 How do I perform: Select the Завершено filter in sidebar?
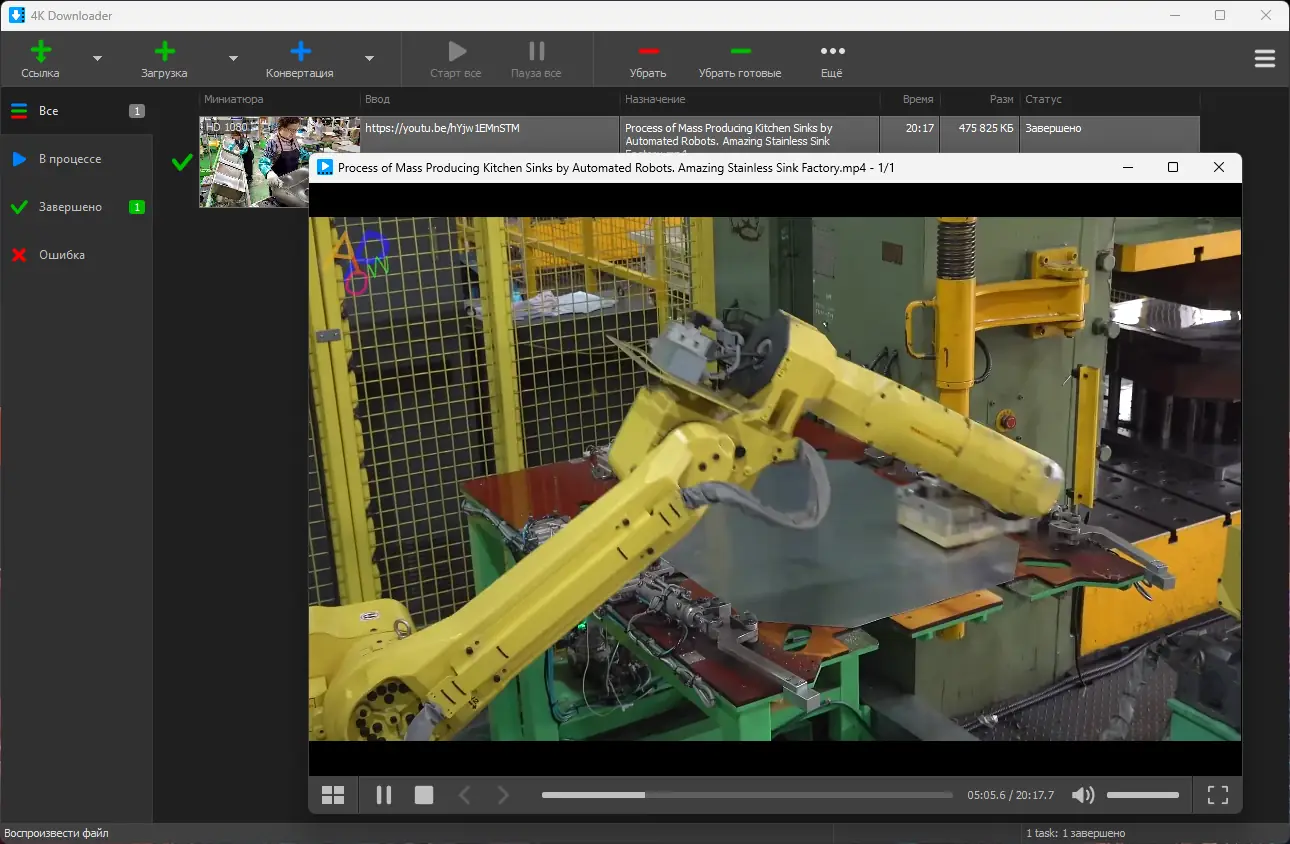coord(70,207)
